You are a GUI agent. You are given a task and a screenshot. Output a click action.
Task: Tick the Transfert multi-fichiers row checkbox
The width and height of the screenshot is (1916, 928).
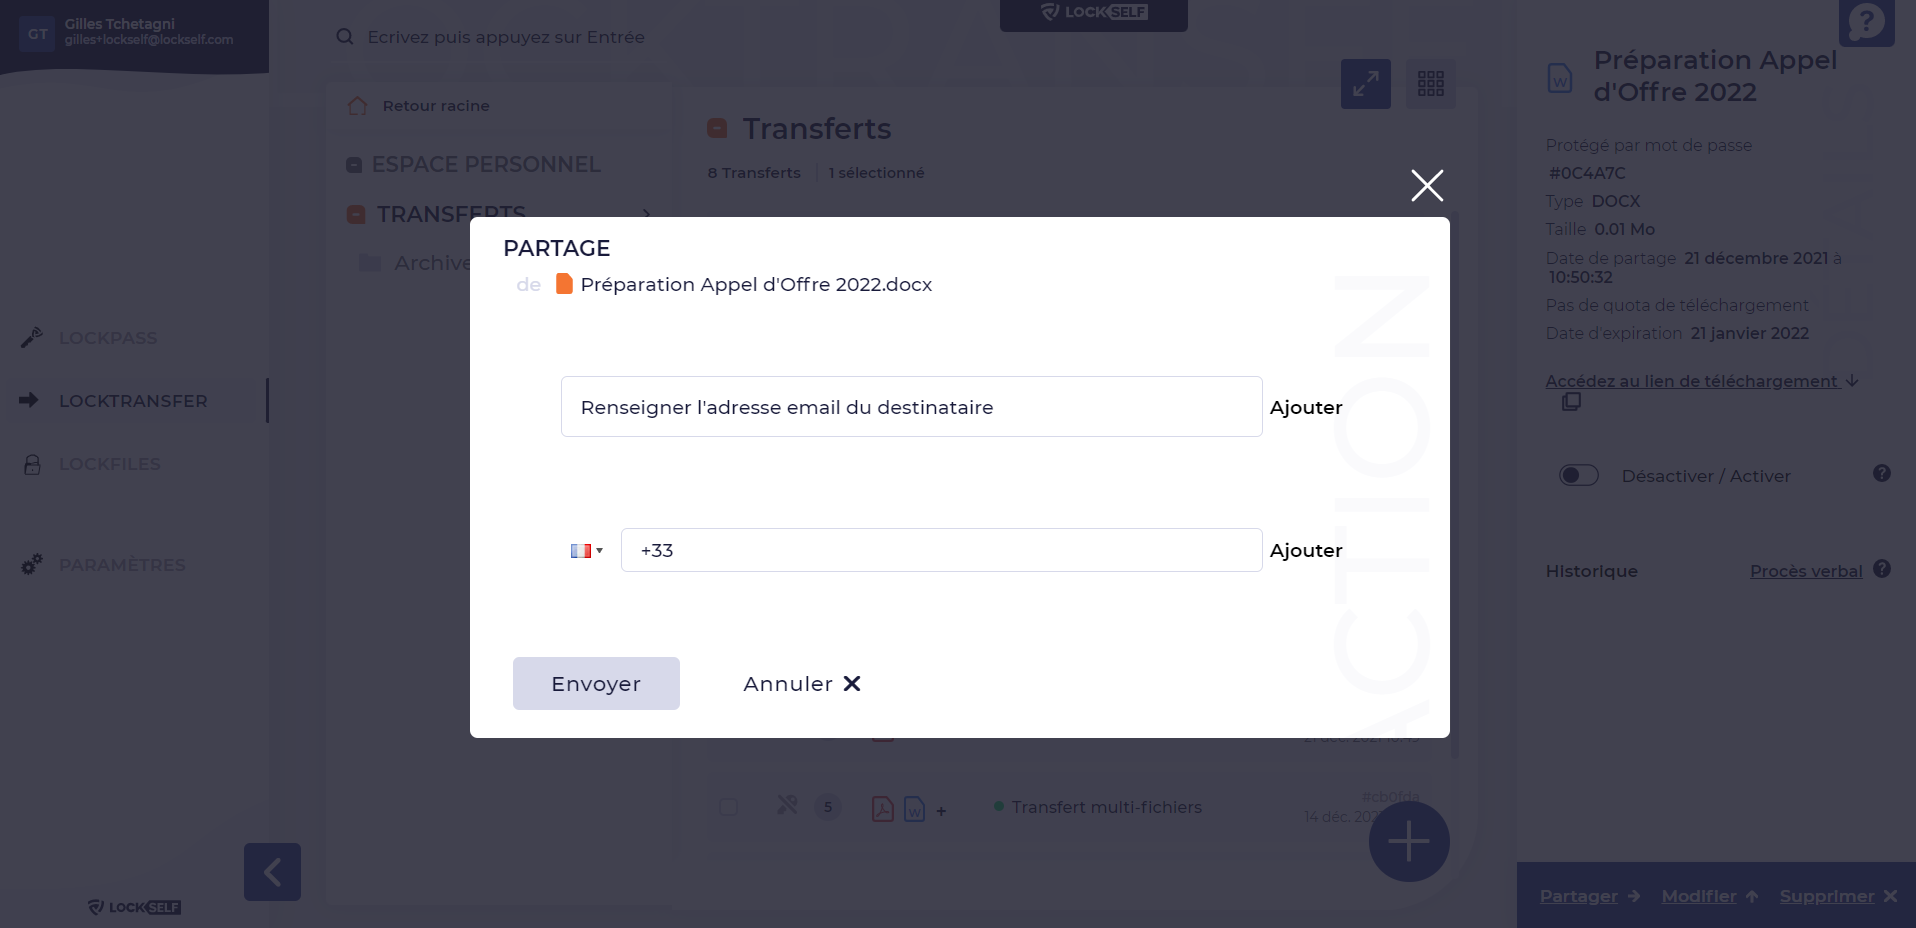(729, 807)
